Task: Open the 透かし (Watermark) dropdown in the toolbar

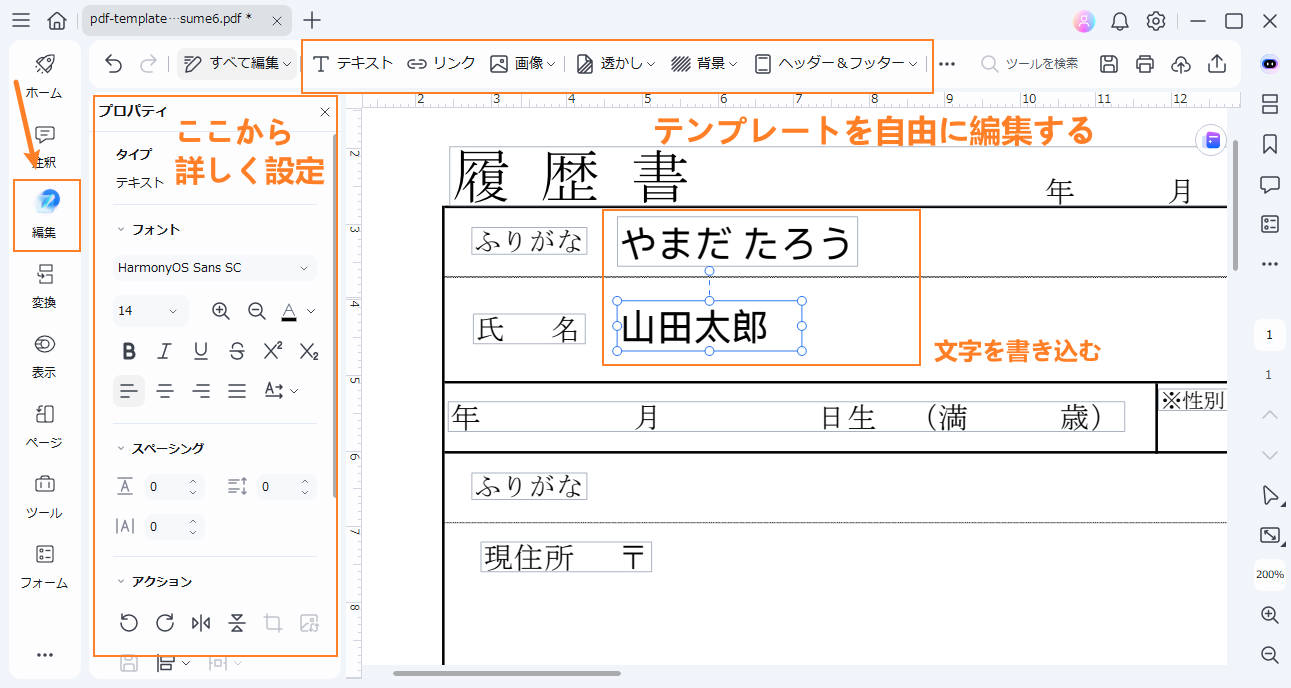Action: (x=615, y=62)
